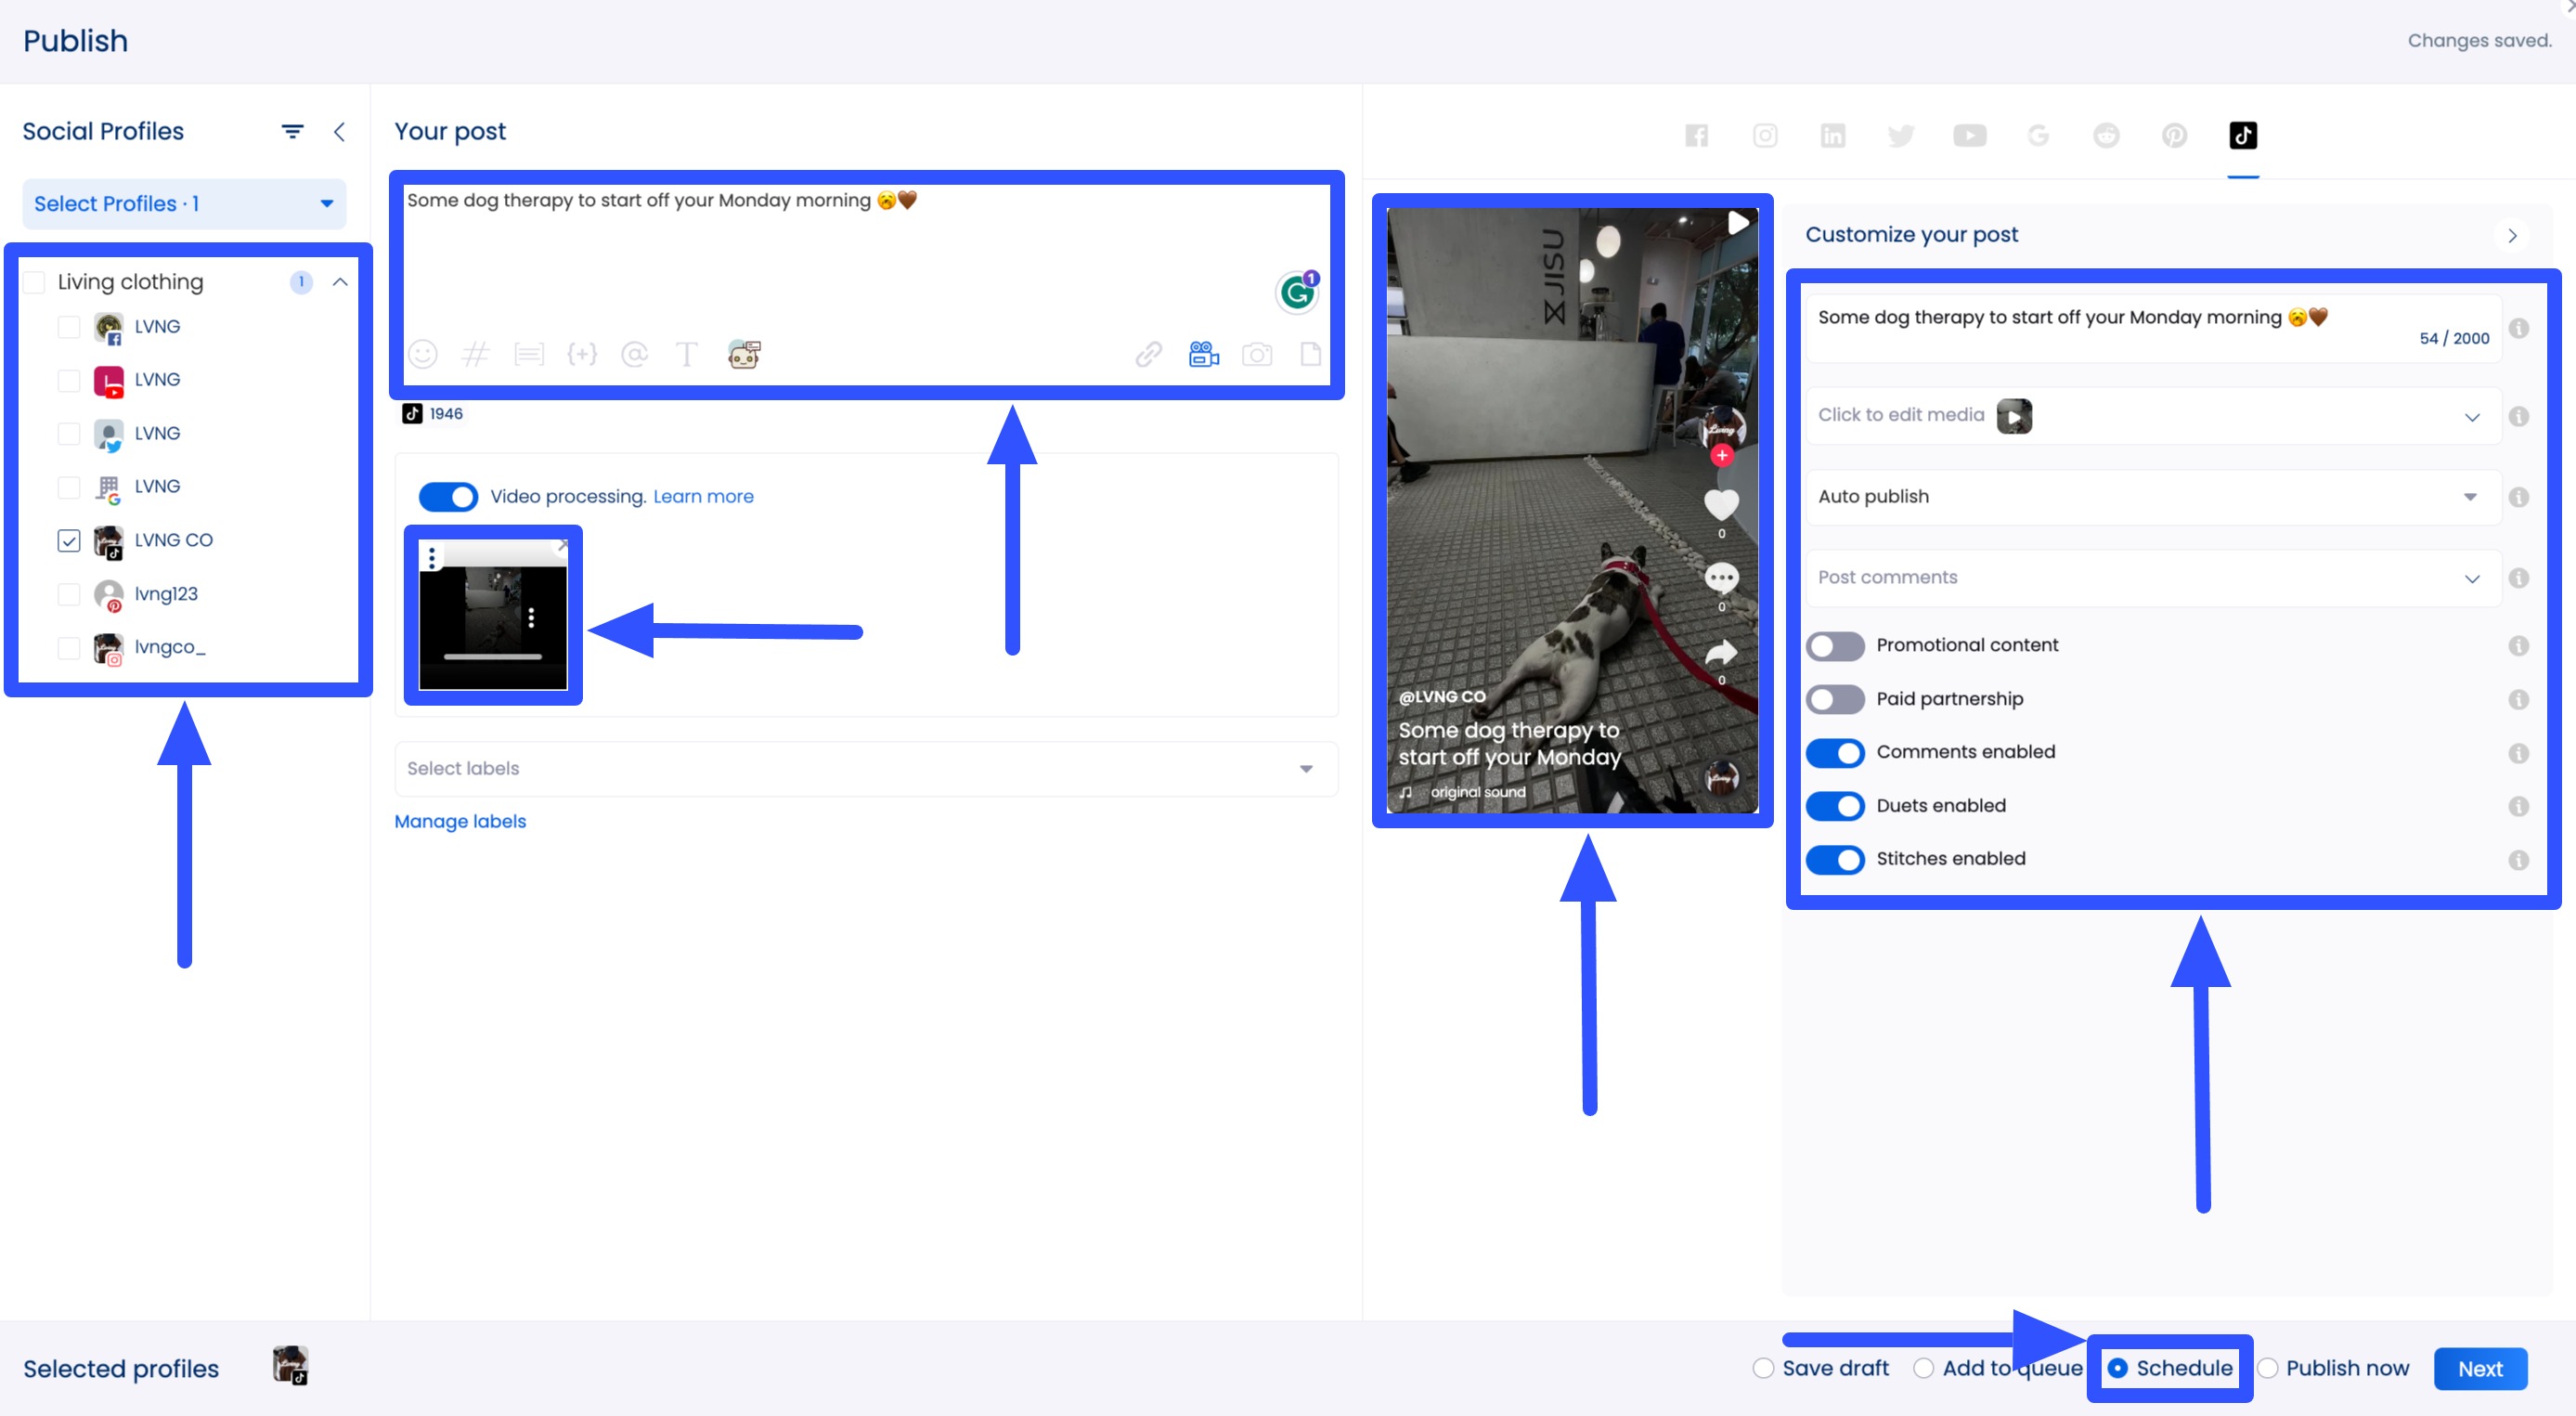Click the Grammarly icon in text box
2576x1416 pixels.
(1297, 292)
